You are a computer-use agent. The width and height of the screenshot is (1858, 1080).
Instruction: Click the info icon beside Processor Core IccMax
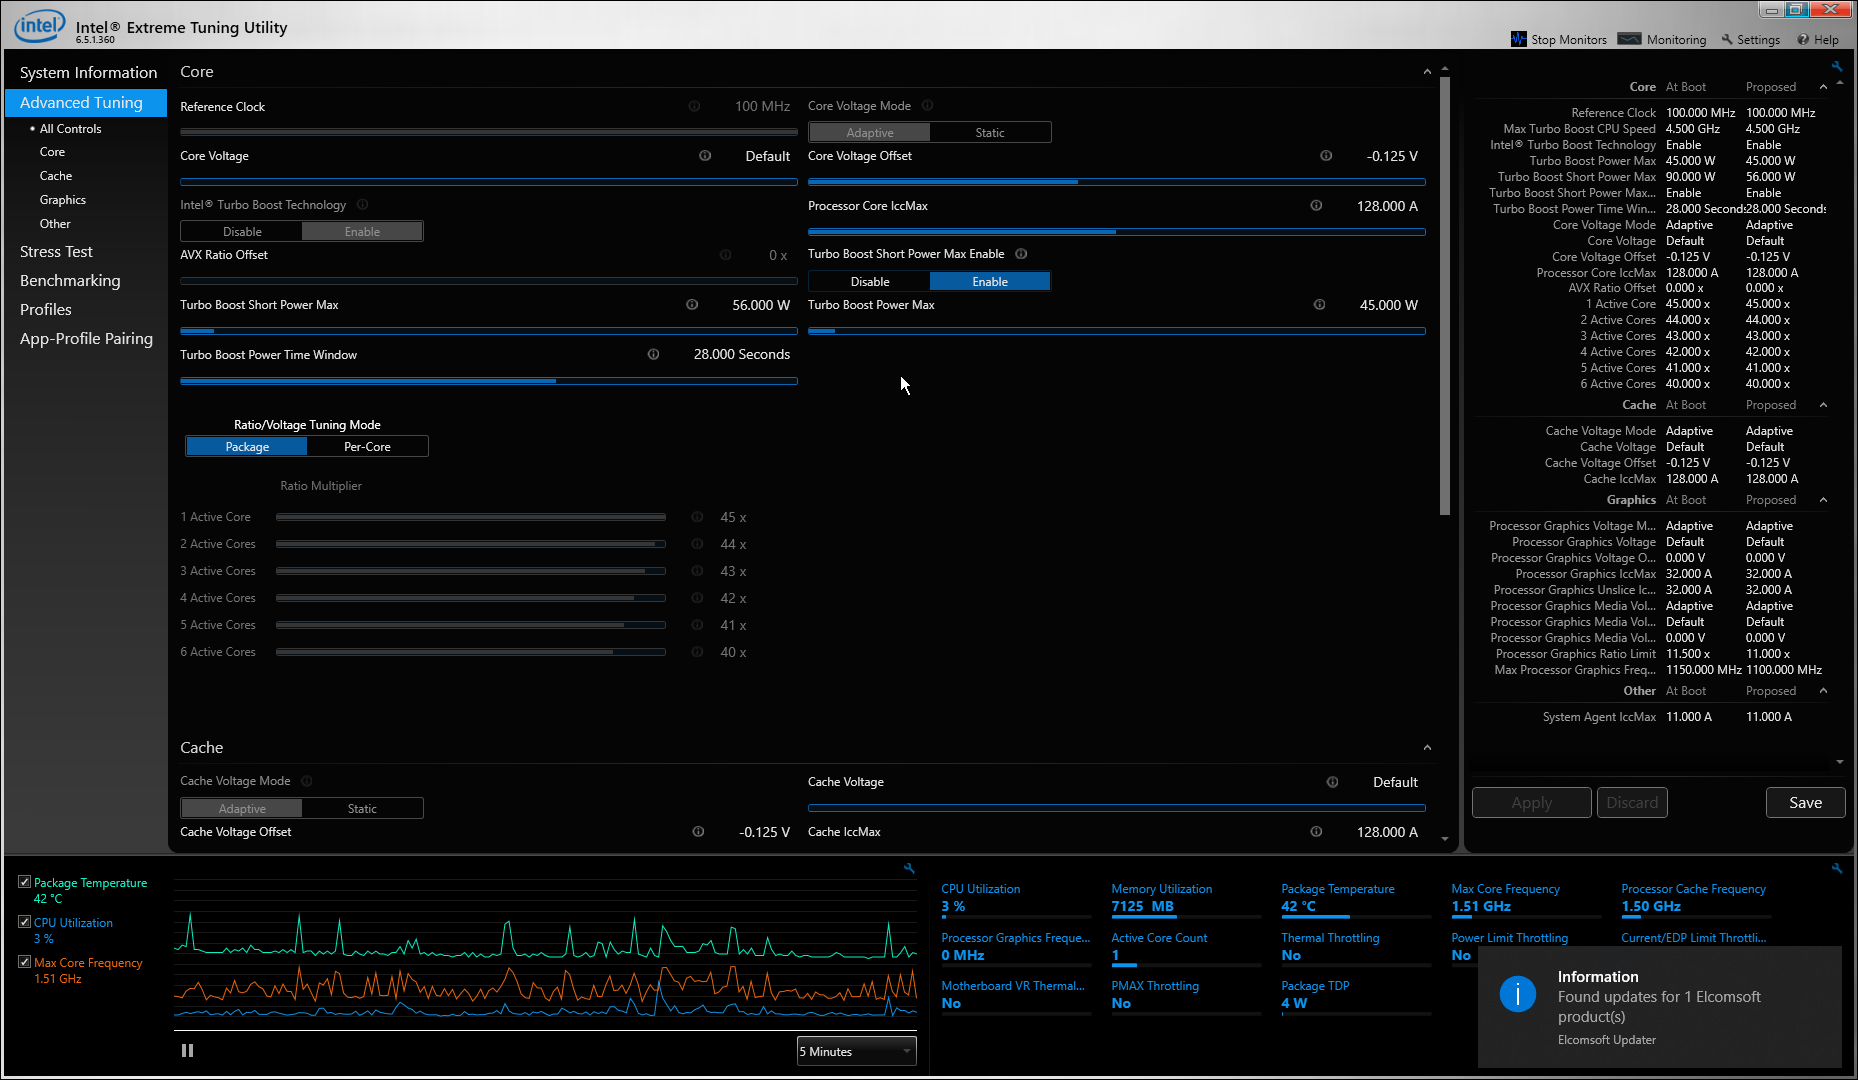point(1316,206)
